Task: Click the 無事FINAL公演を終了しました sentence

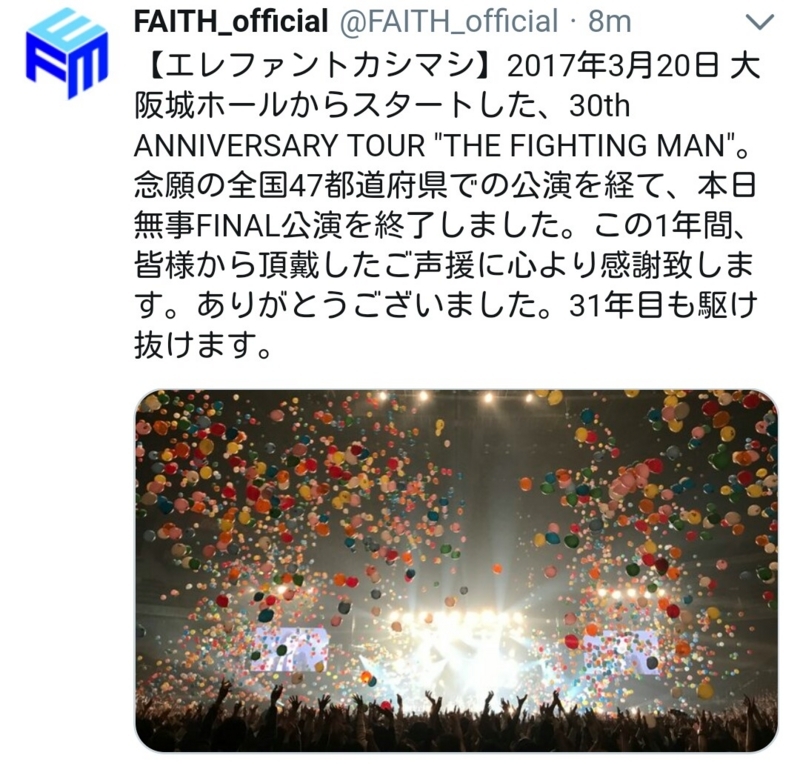Action: 361,225
